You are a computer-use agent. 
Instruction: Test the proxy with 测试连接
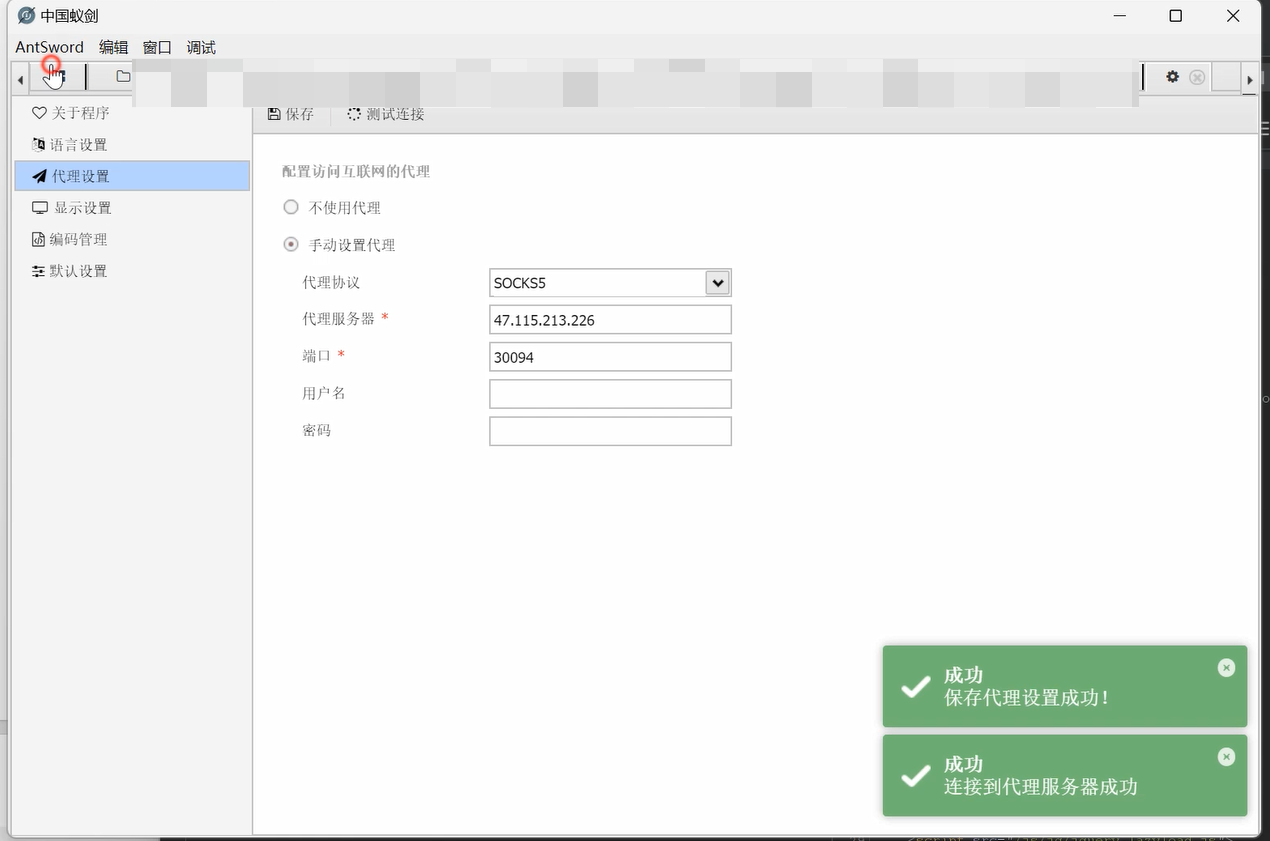point(386,114)
